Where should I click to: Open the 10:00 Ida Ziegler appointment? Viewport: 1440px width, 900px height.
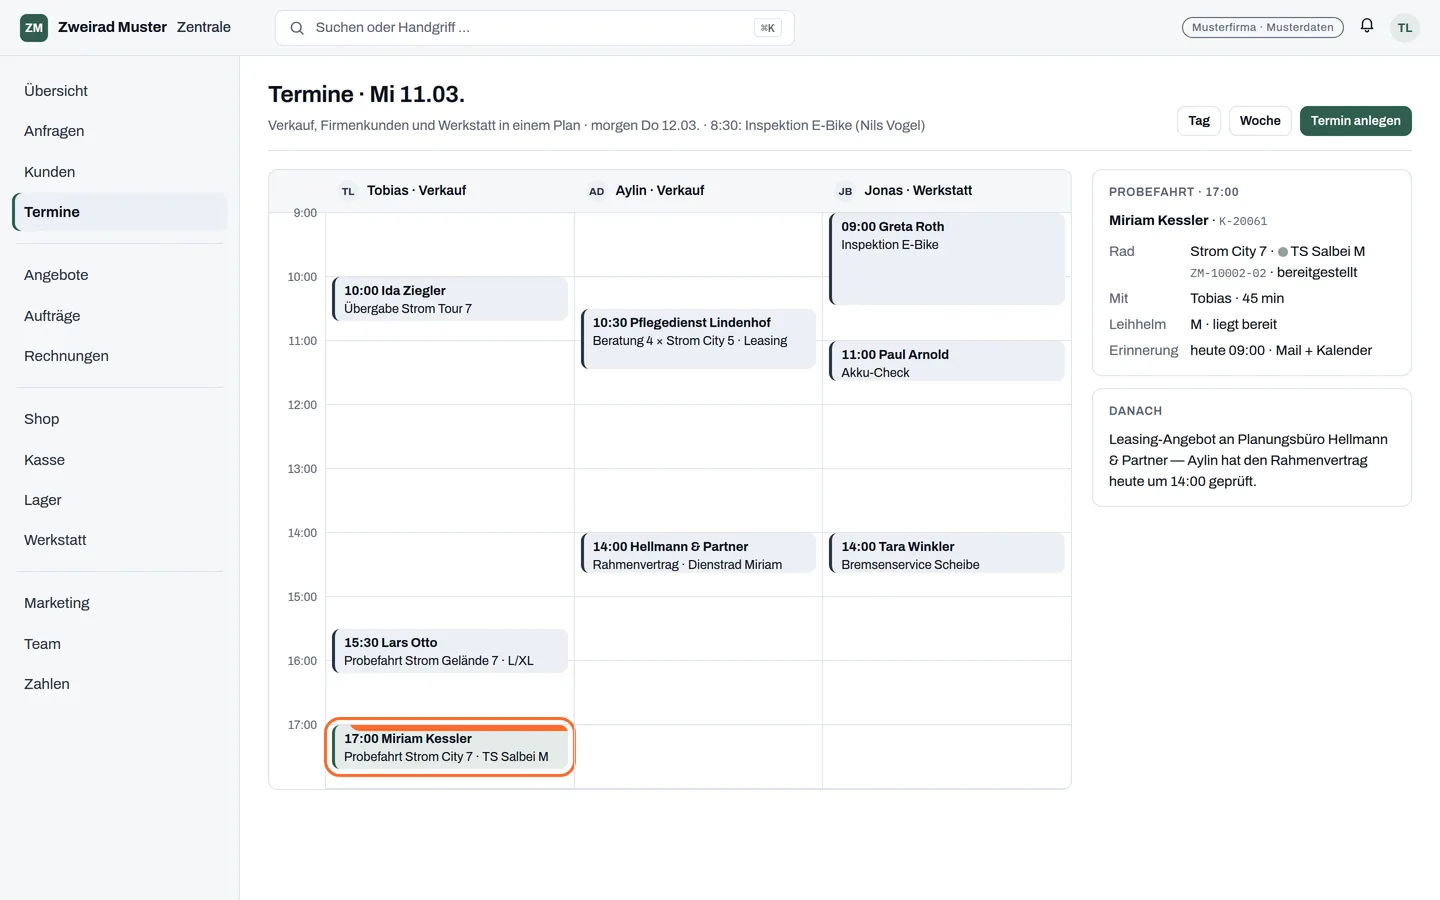[450, 299]
